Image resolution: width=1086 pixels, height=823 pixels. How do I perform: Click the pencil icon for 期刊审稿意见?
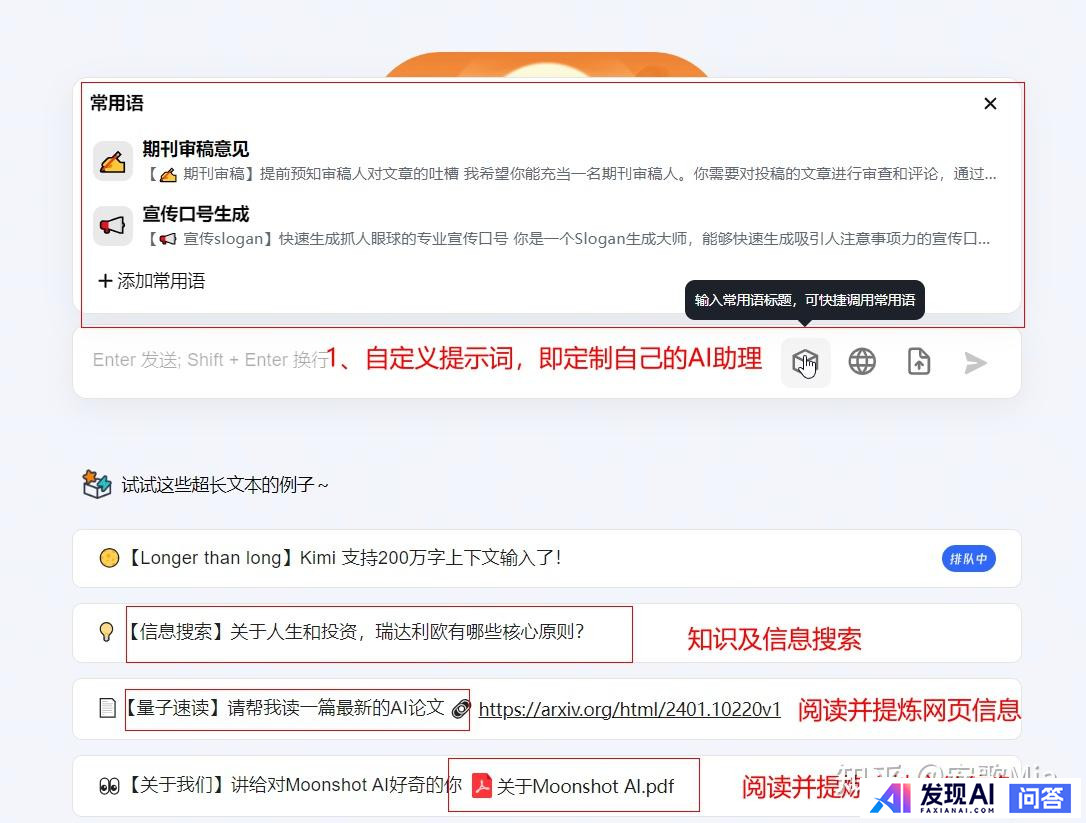(x=113, y=161)
